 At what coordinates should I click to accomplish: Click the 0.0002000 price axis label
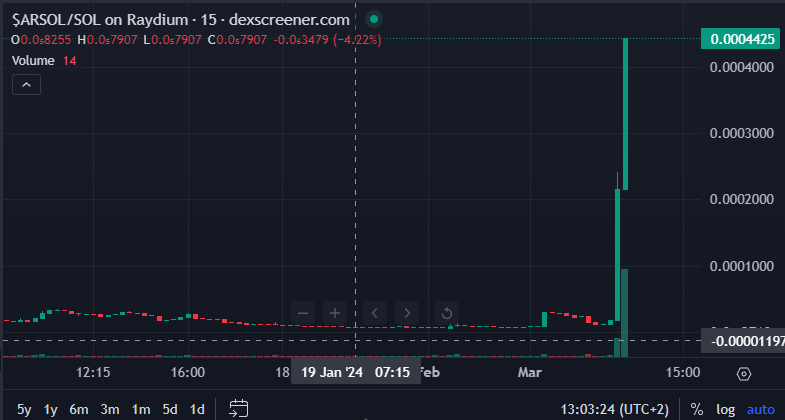[x=741, y=200]
